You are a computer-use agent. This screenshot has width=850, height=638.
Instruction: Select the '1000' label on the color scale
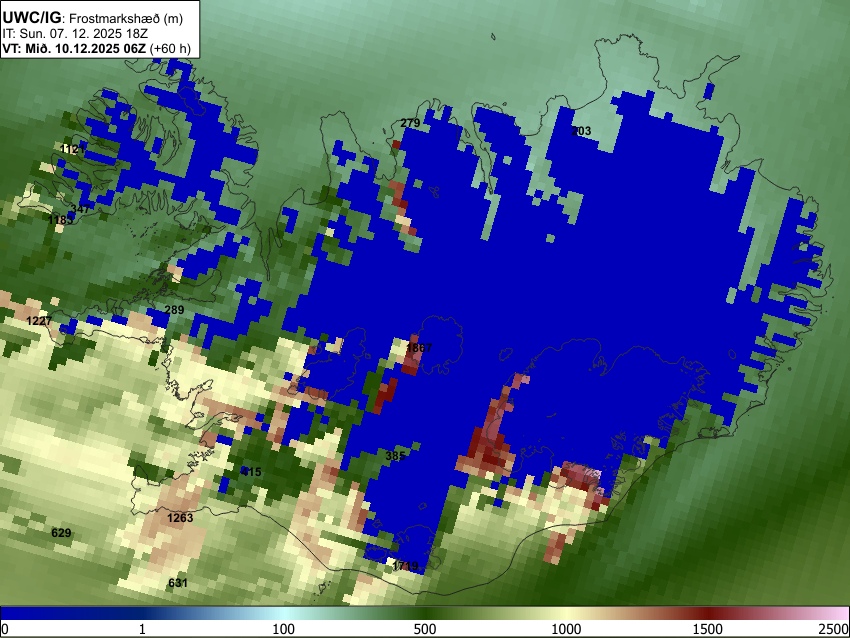(566, 629)
